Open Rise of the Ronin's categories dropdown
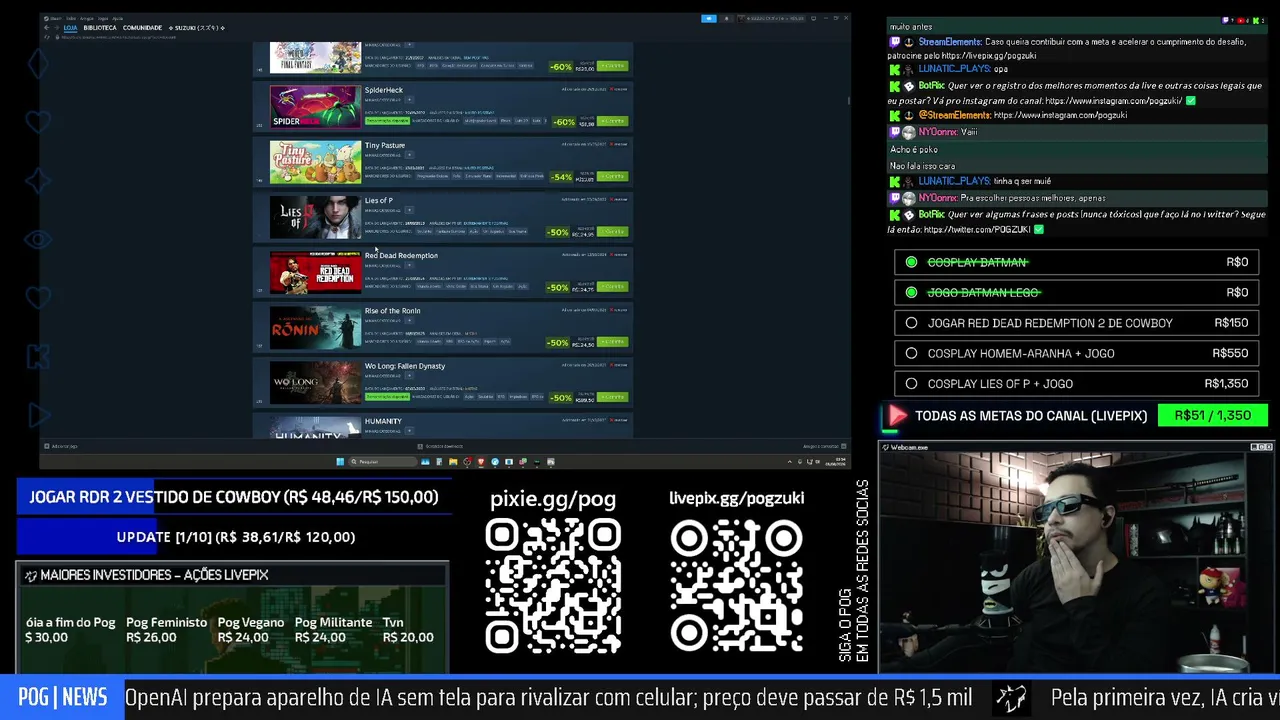The height and width of the screenshot is (720, 1280). click(x=409, y=321)
